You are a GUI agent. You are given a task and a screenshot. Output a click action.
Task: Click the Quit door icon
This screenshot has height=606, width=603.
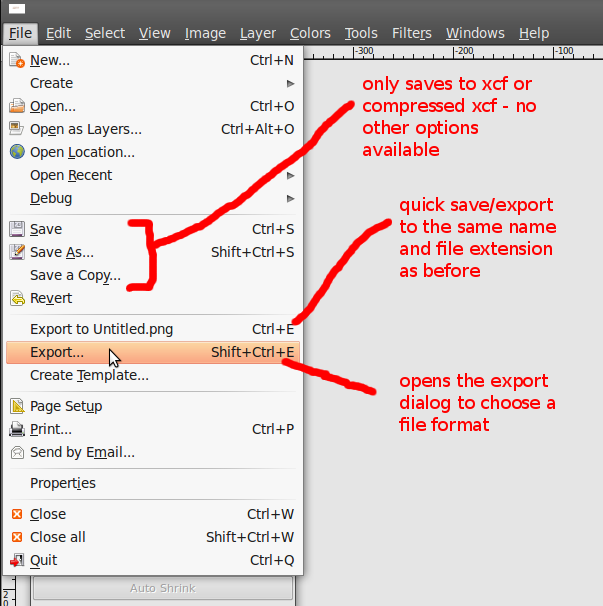coord(17,560)
